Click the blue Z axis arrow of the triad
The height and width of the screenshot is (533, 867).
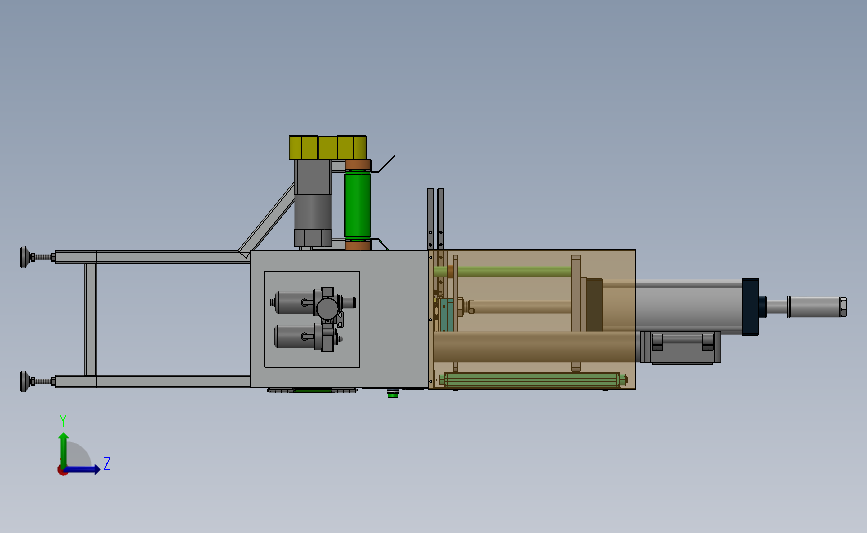click(83, 469)
